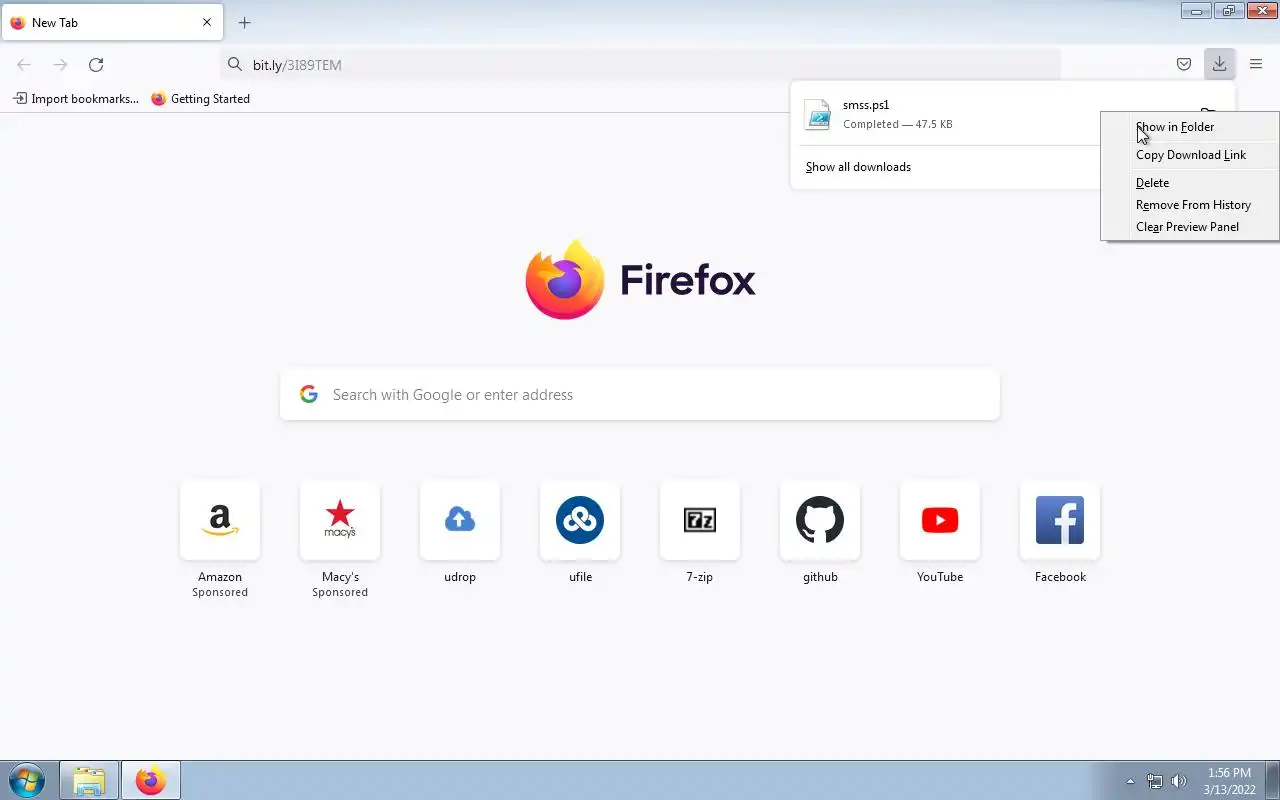Click the magnifier icon in the address bar

click(x=234, y=64)
